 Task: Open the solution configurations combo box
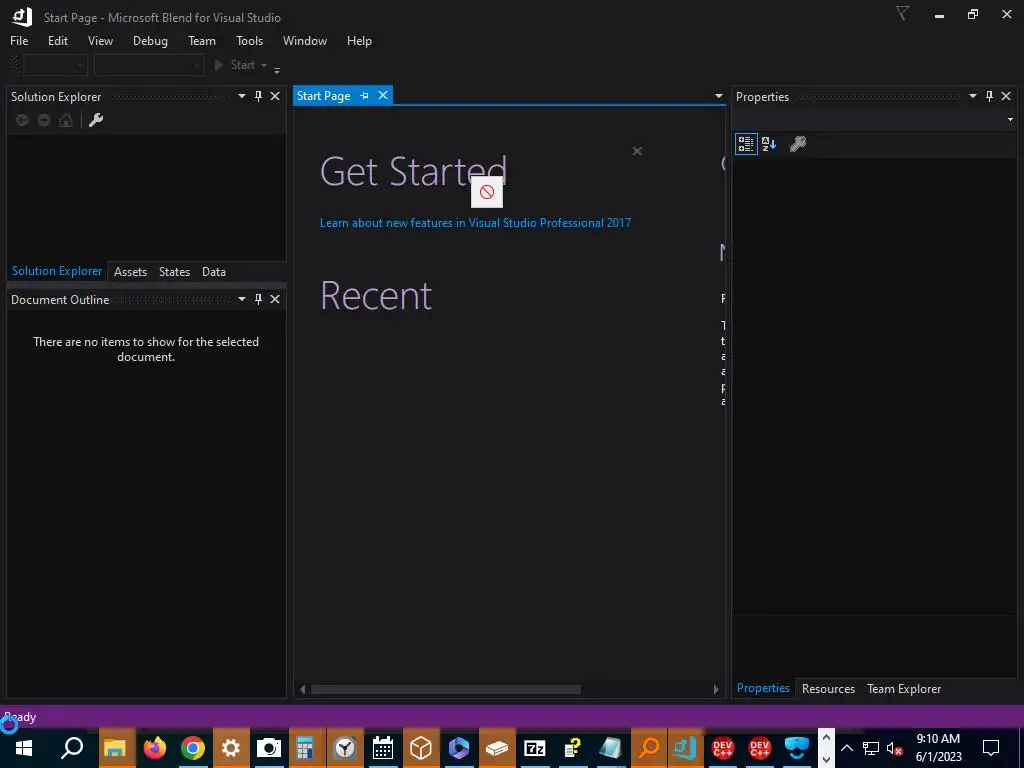pyautogui.click(x=55, y=65)
